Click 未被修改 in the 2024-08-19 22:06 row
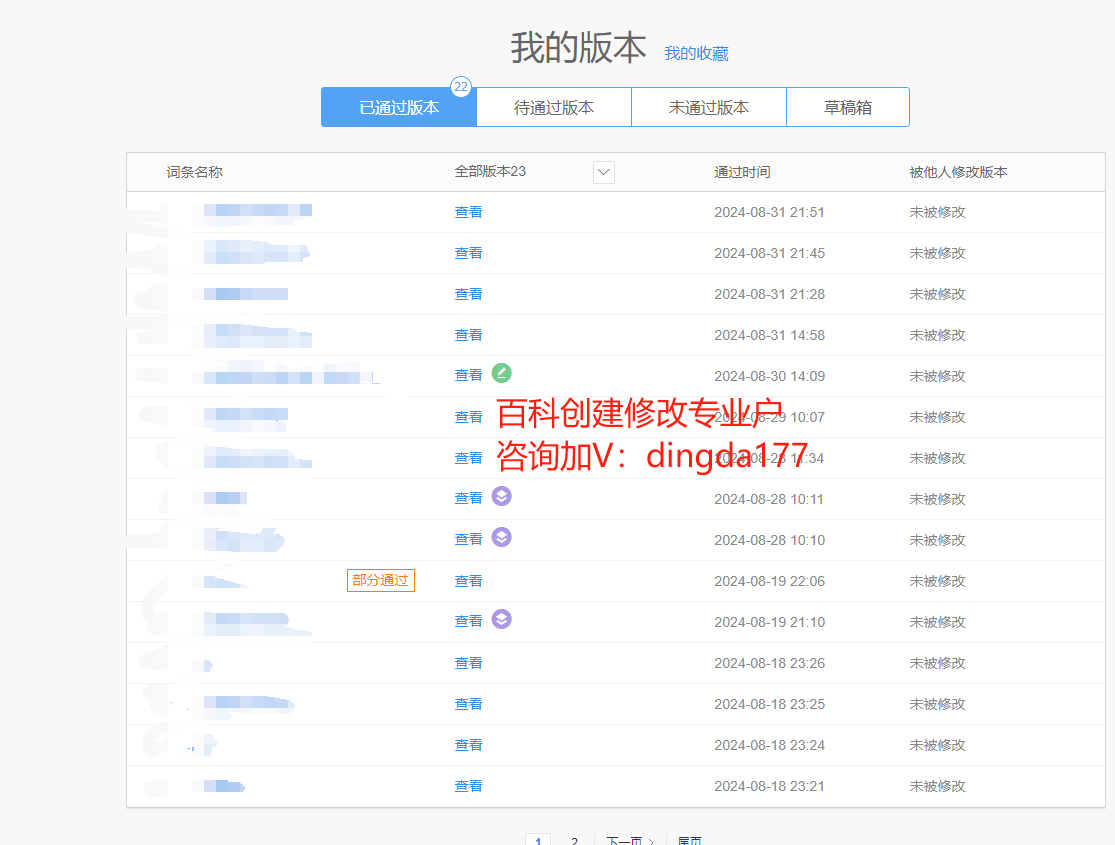 click(x=937, y=581)
